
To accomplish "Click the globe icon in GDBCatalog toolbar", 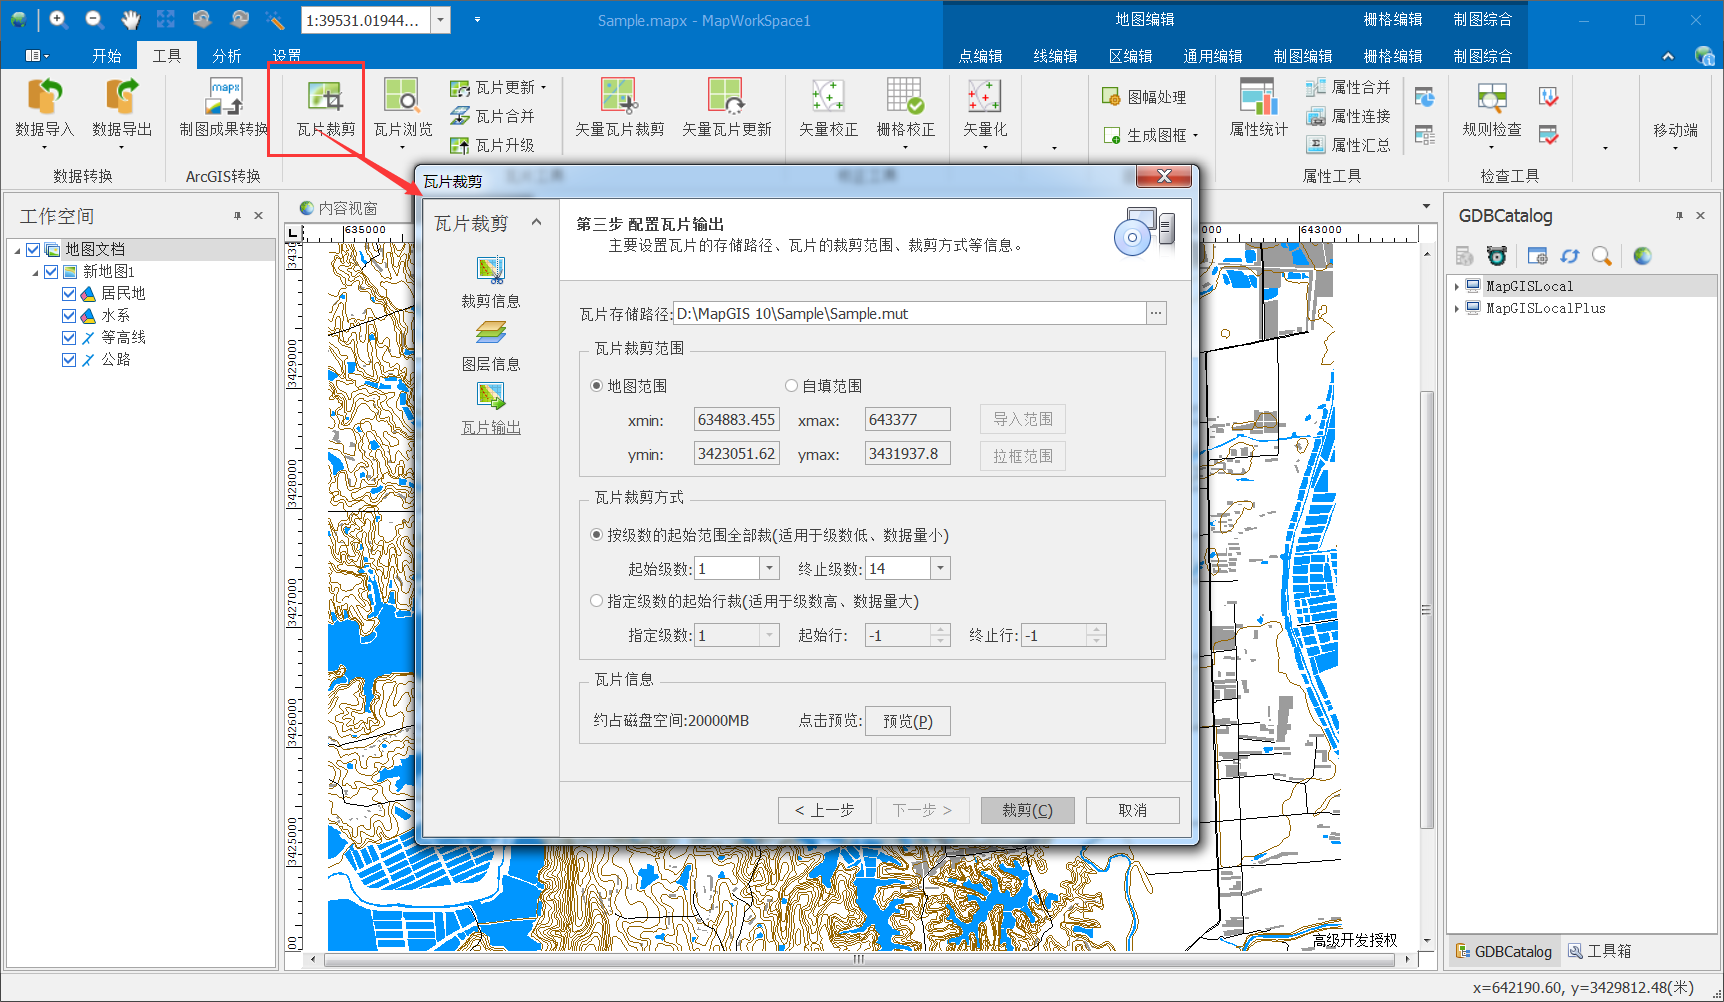I will click(x=1642, y=256).
